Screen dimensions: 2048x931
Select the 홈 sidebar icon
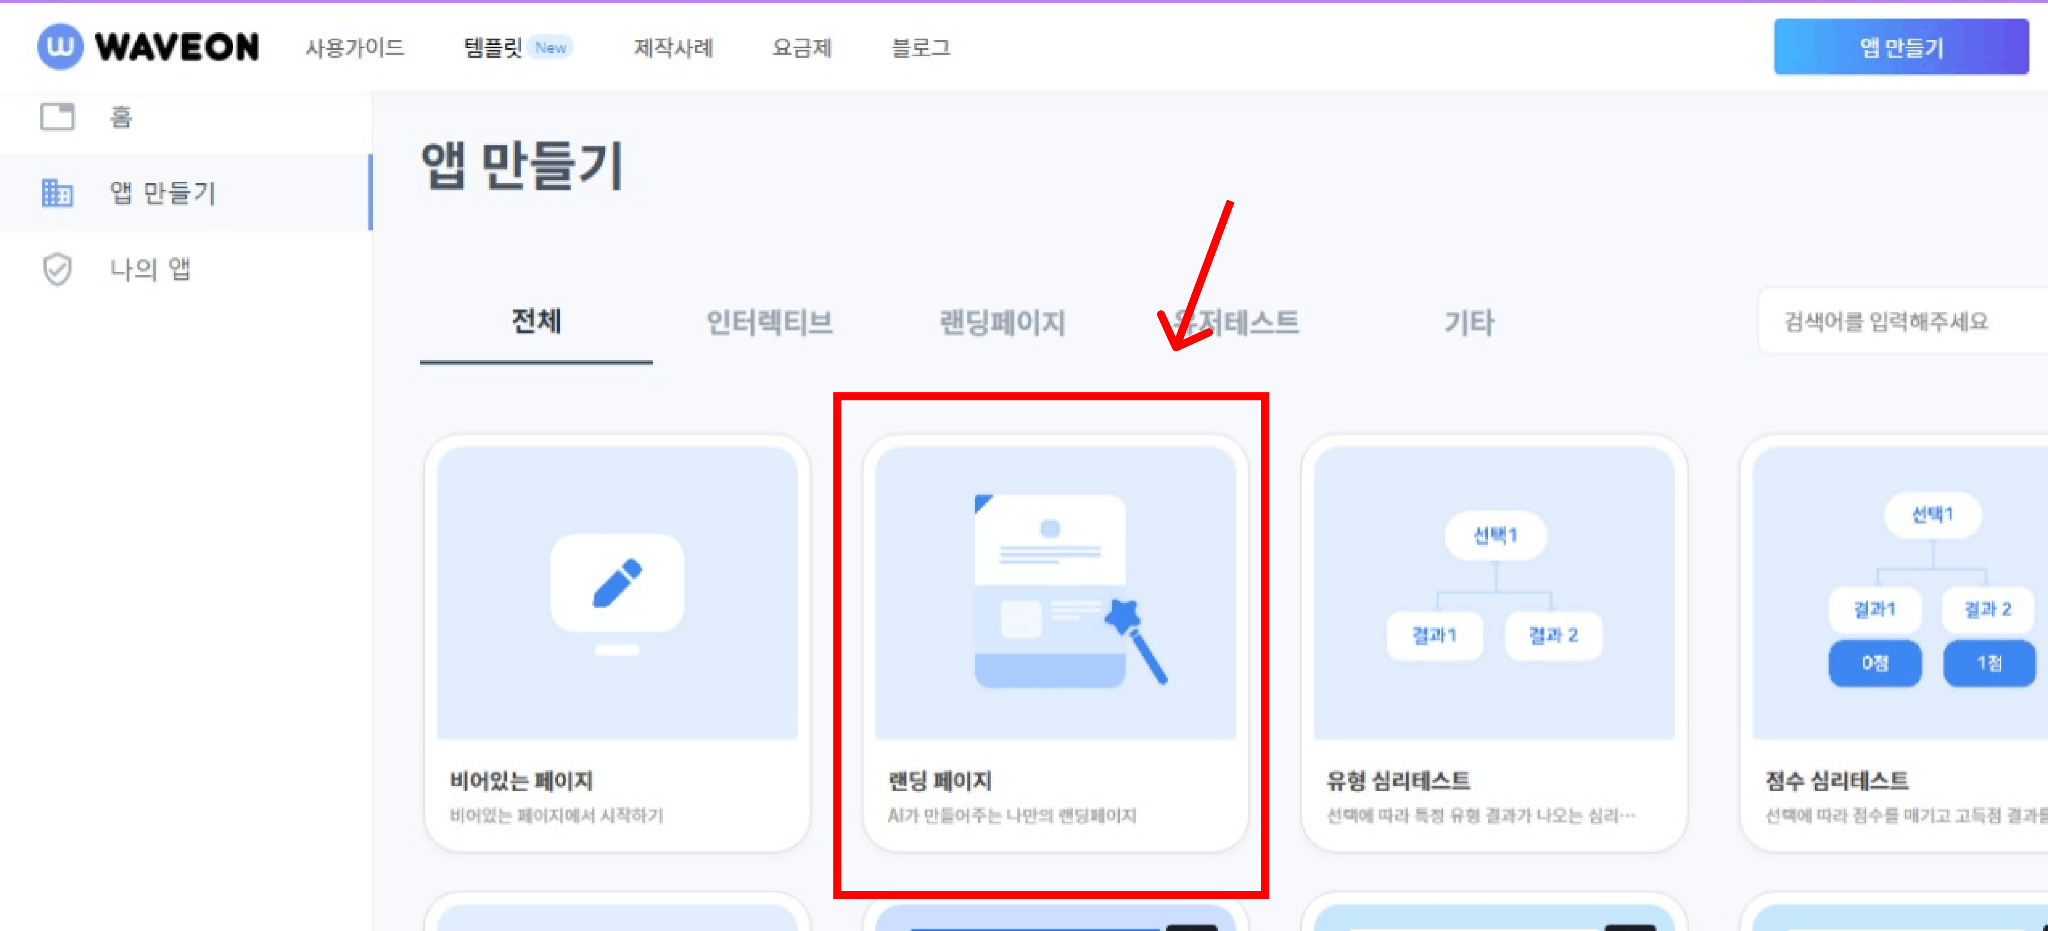point(59,117)
